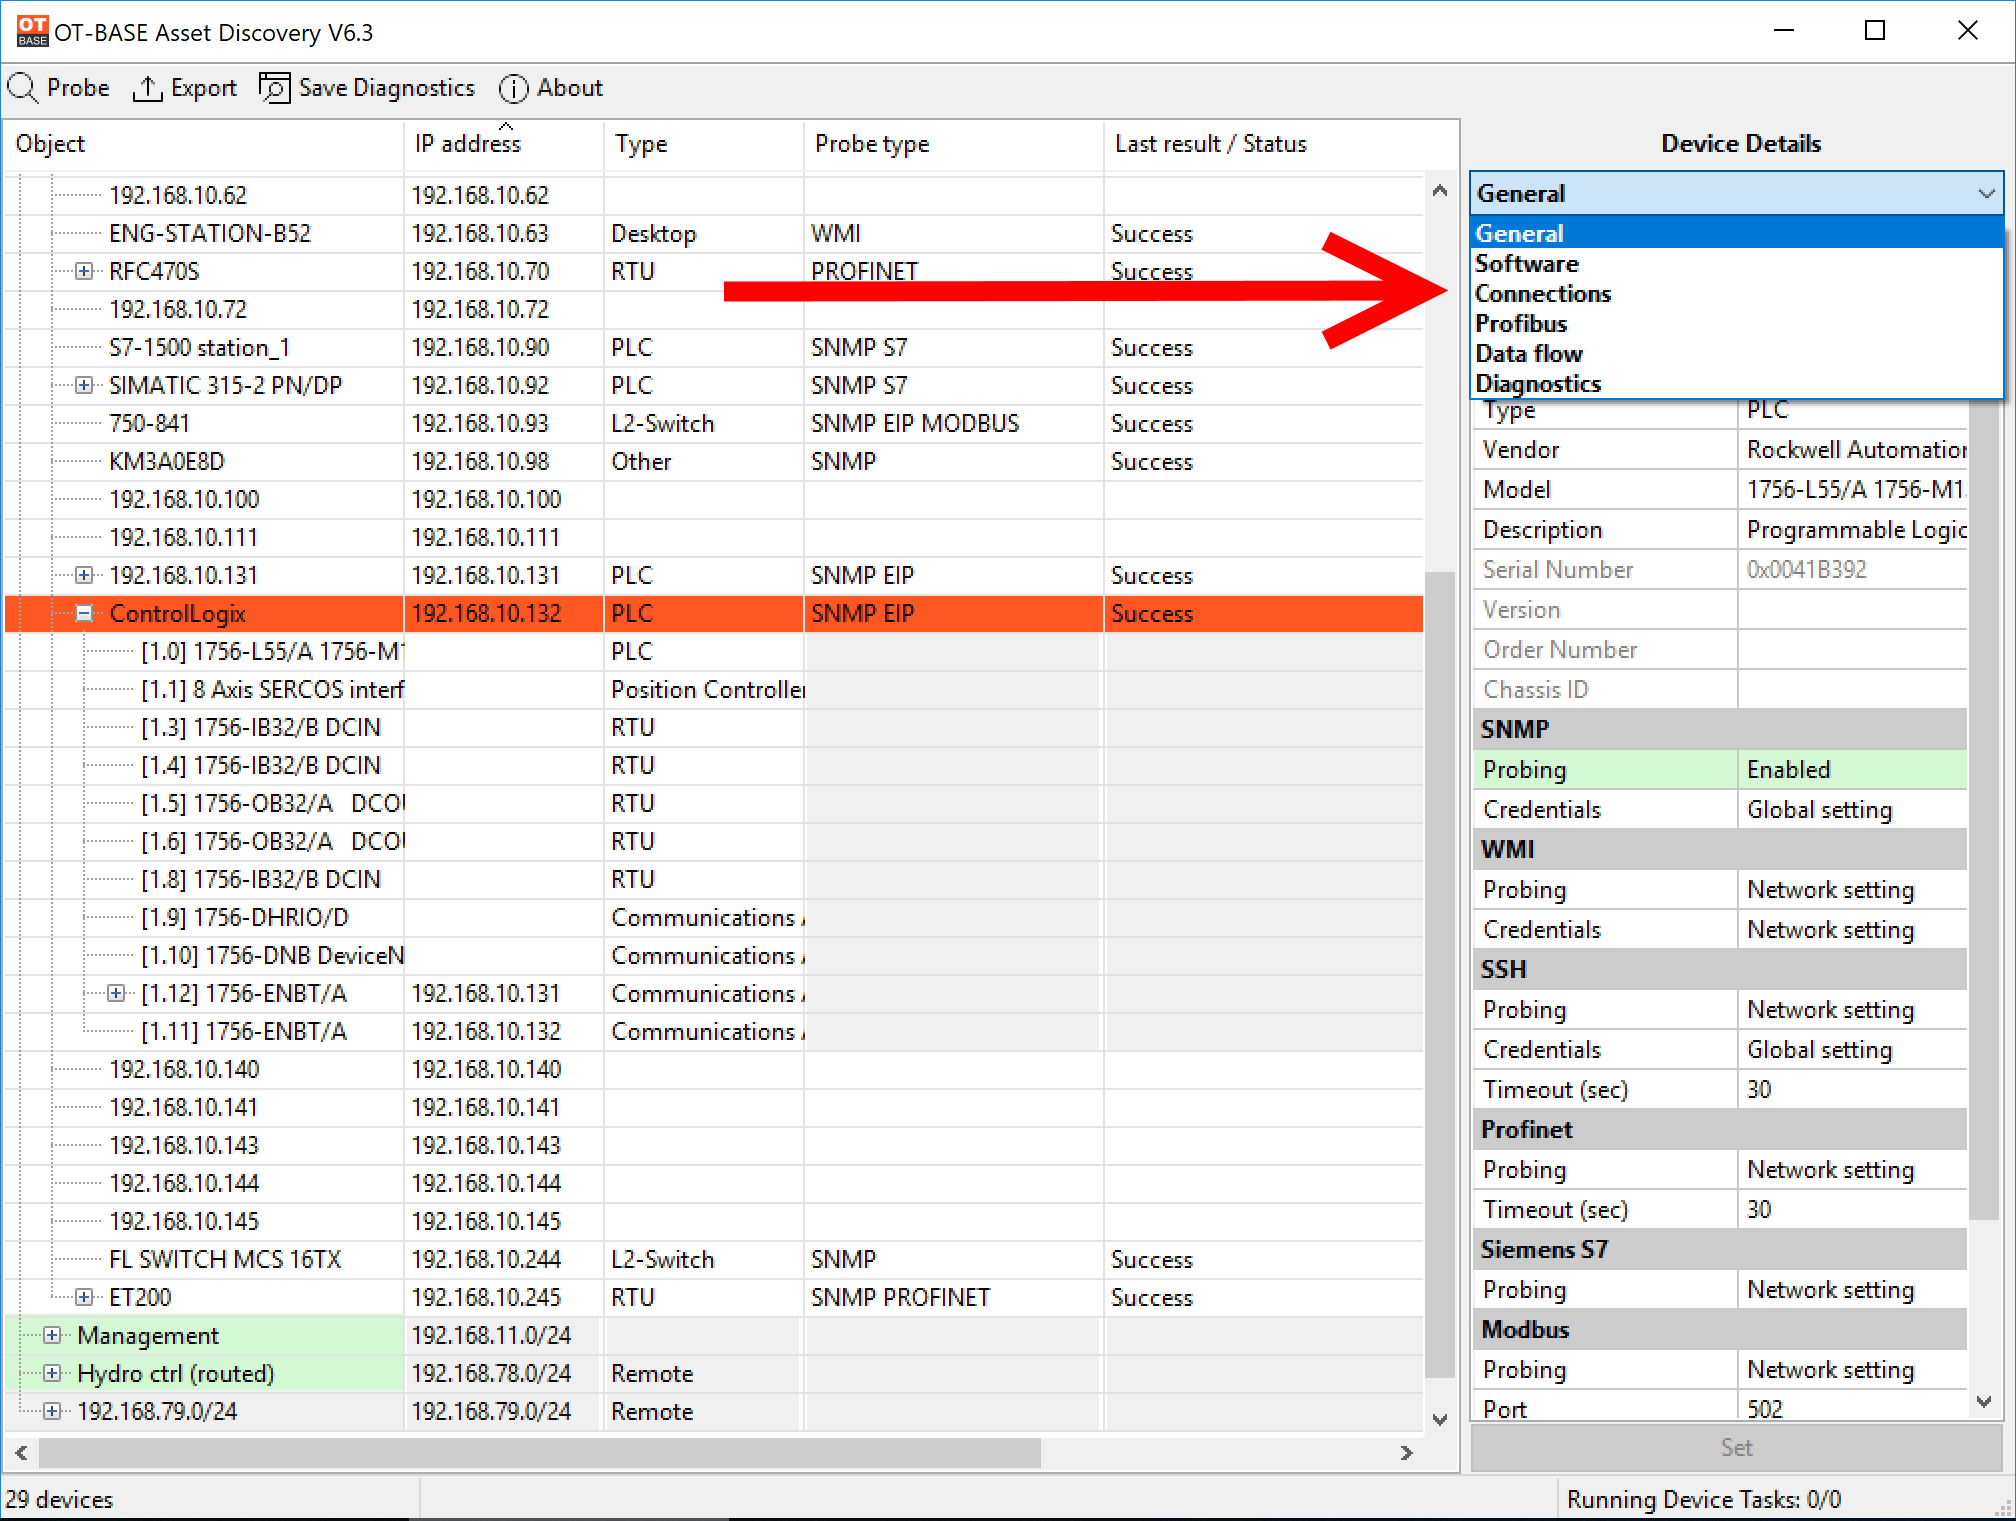This screenshot has height=1521, width=2016.
Task: Select the ENG-STATION-B52 row
Action: click(714, 233)
